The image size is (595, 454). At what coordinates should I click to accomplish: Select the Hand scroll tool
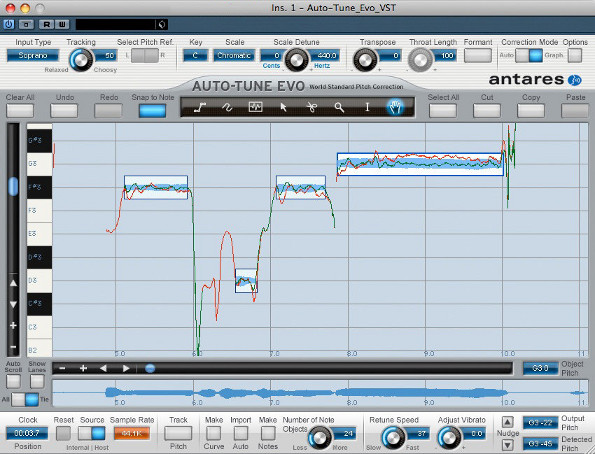[395, 107]
